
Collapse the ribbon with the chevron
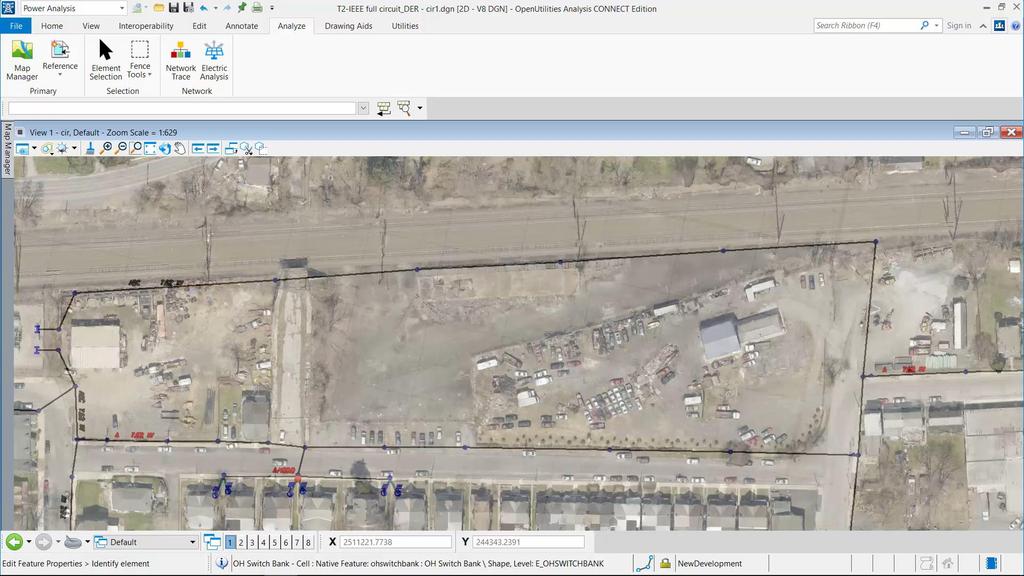click(x=983, y=26)
